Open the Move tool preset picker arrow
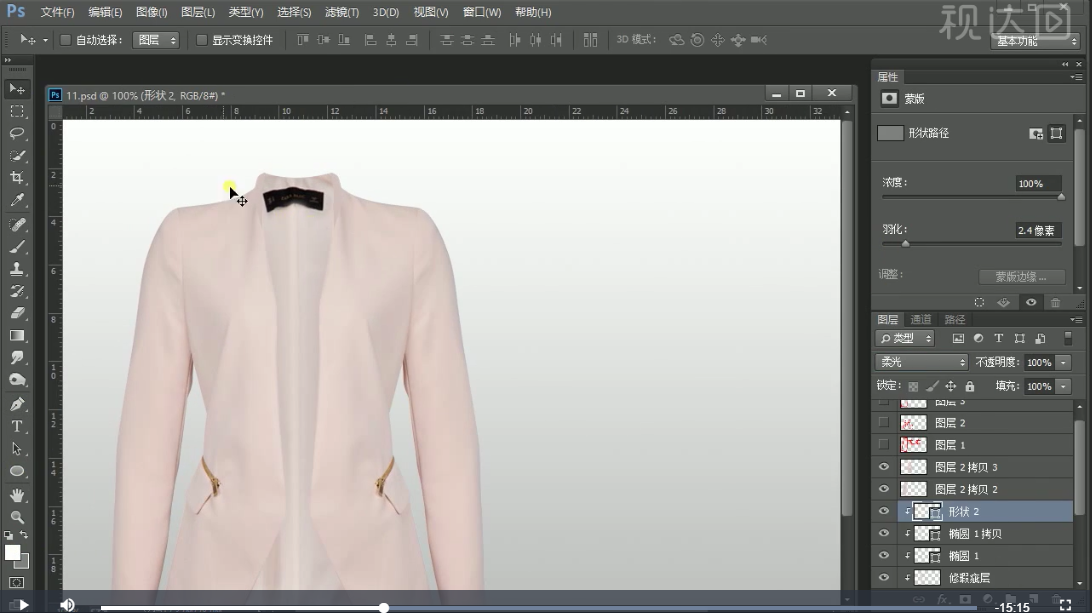The height and width of the screenshot is (613, 1092). (45, 40)
